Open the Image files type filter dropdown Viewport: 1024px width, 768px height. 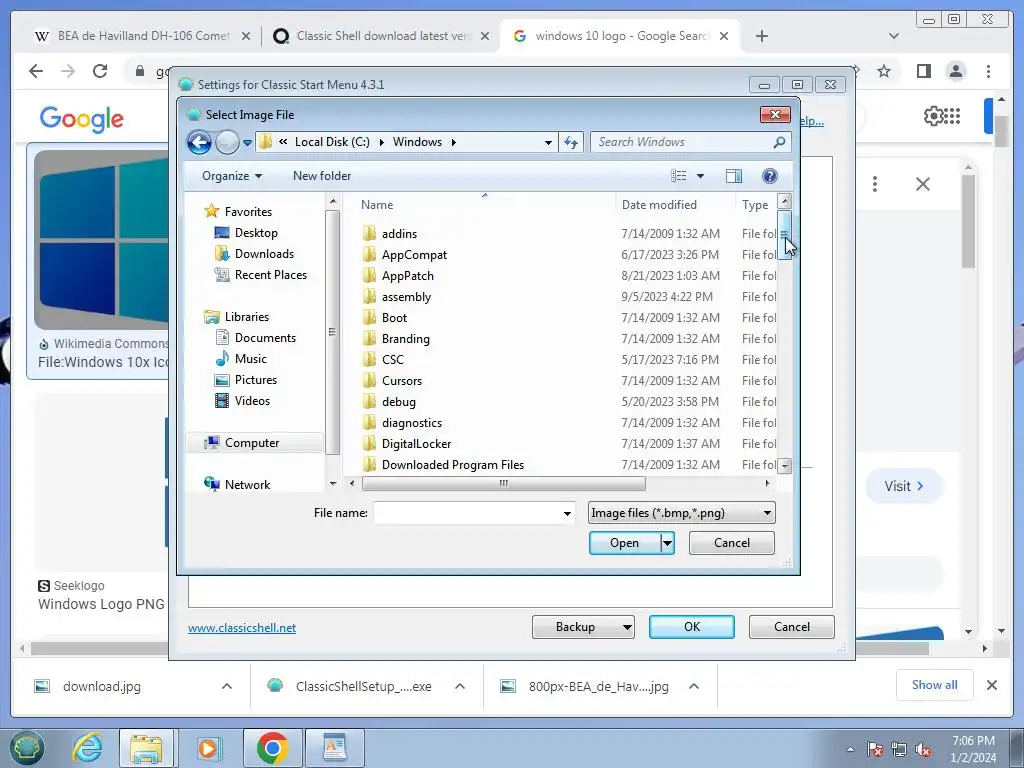(x=681, y=513)
